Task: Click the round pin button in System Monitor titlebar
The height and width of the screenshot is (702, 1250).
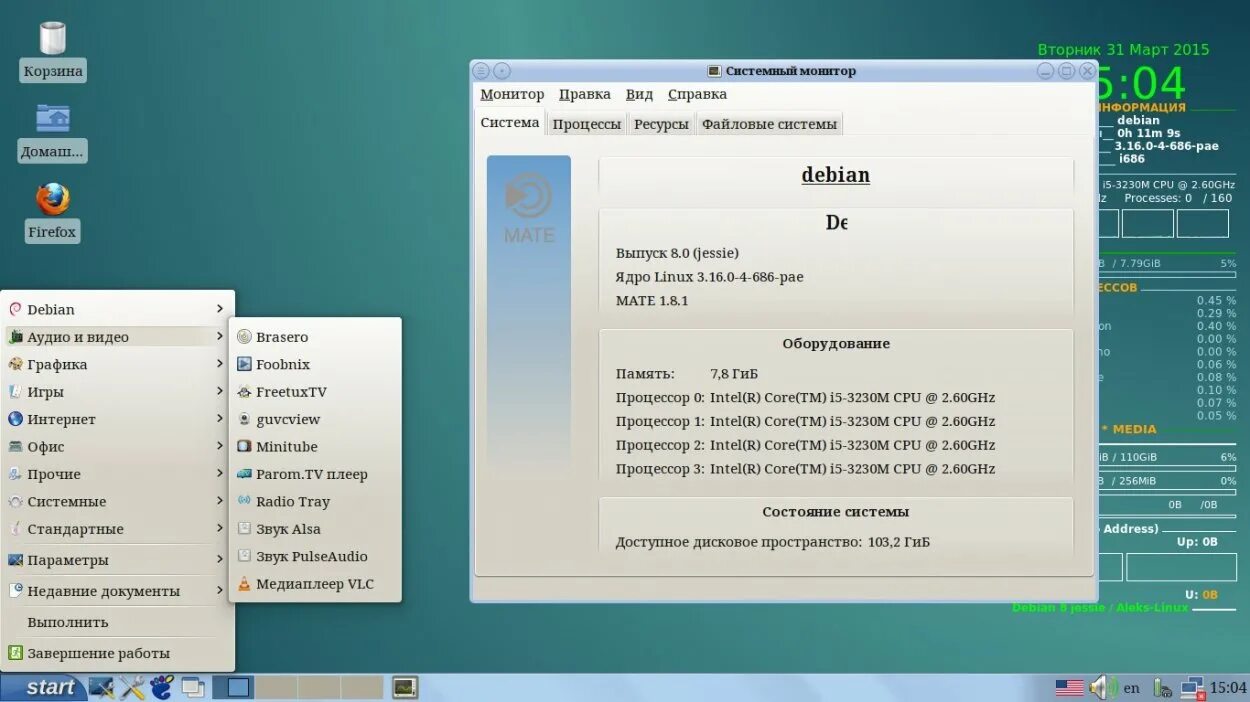Action: pos(502,71)
